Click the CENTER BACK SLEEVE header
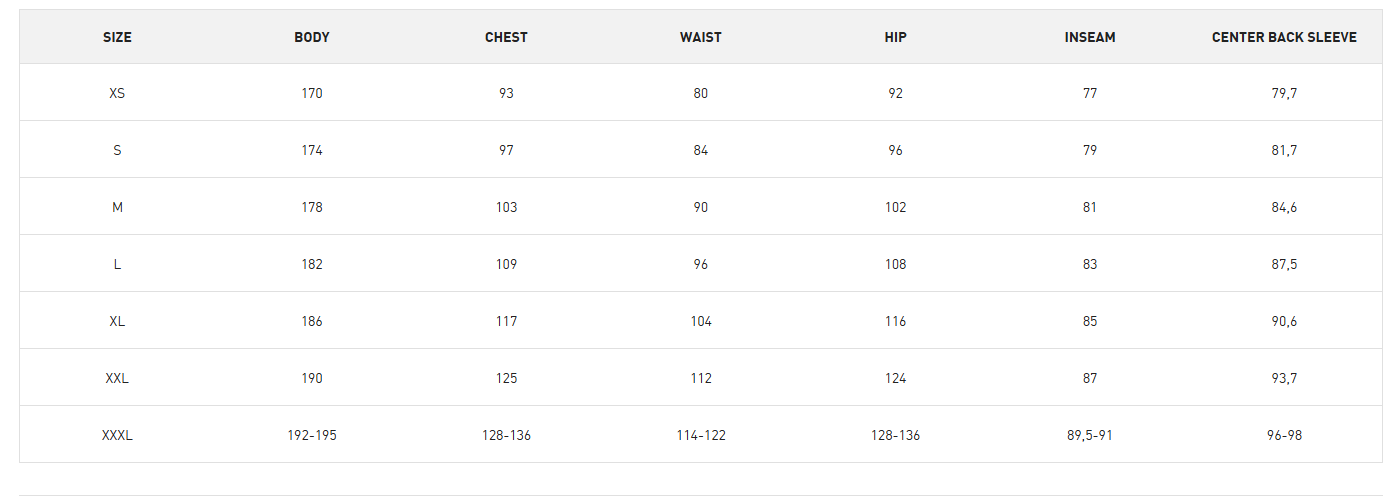1399x501 pixels. 1284,37
